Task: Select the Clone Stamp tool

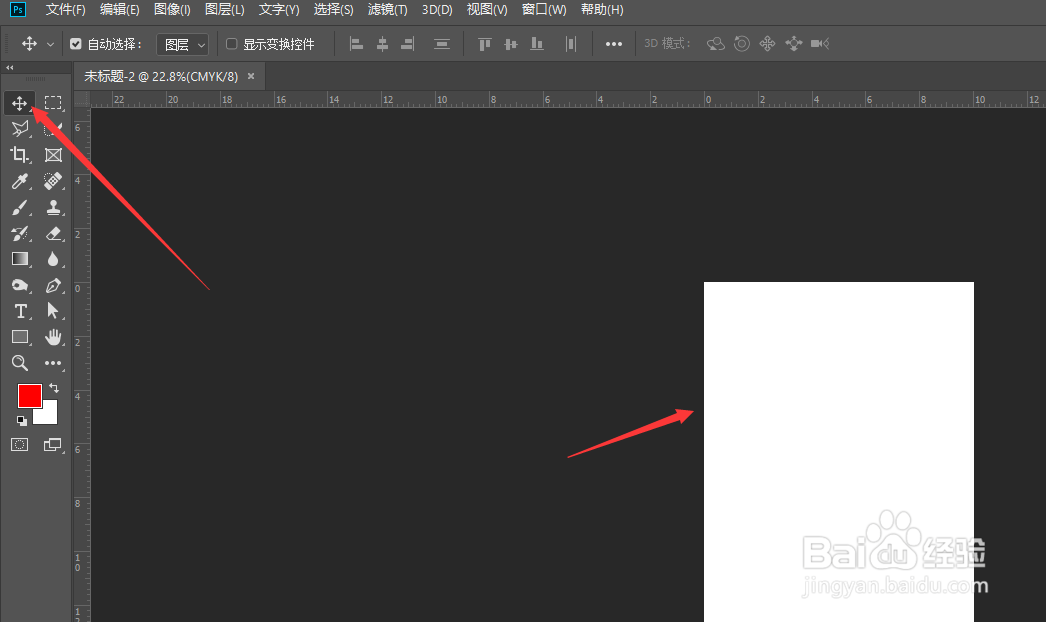Action: [53, 208]
